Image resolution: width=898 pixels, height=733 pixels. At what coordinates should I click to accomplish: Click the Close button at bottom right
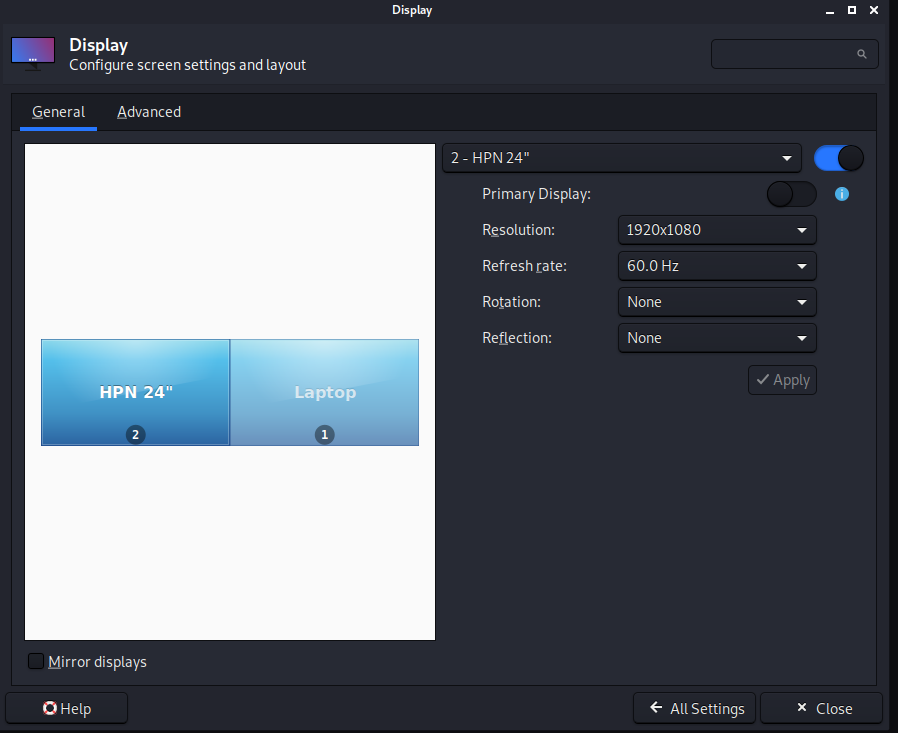821,708
